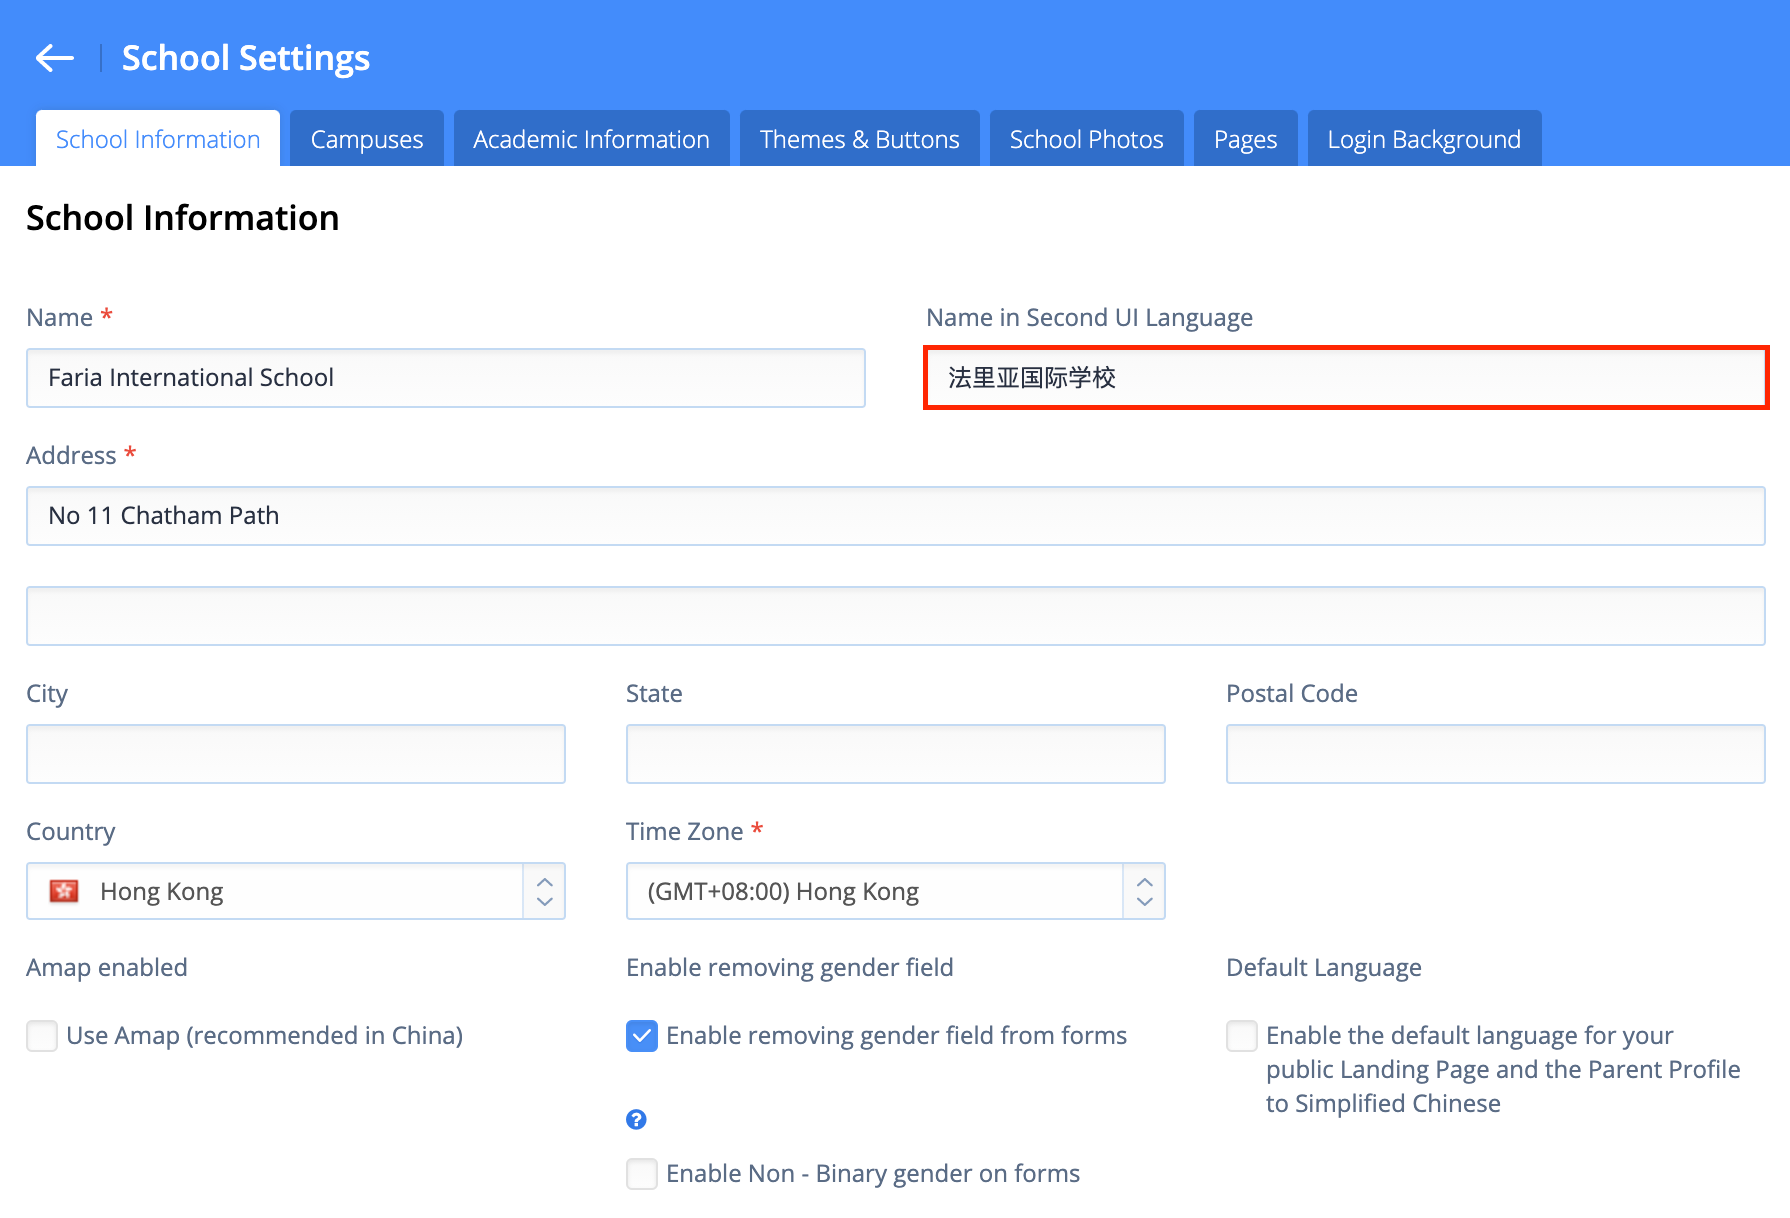The height and width of the screenshot is (1218, 1790).
Task: Select the Pages tab
Action: click(1245, 139)
